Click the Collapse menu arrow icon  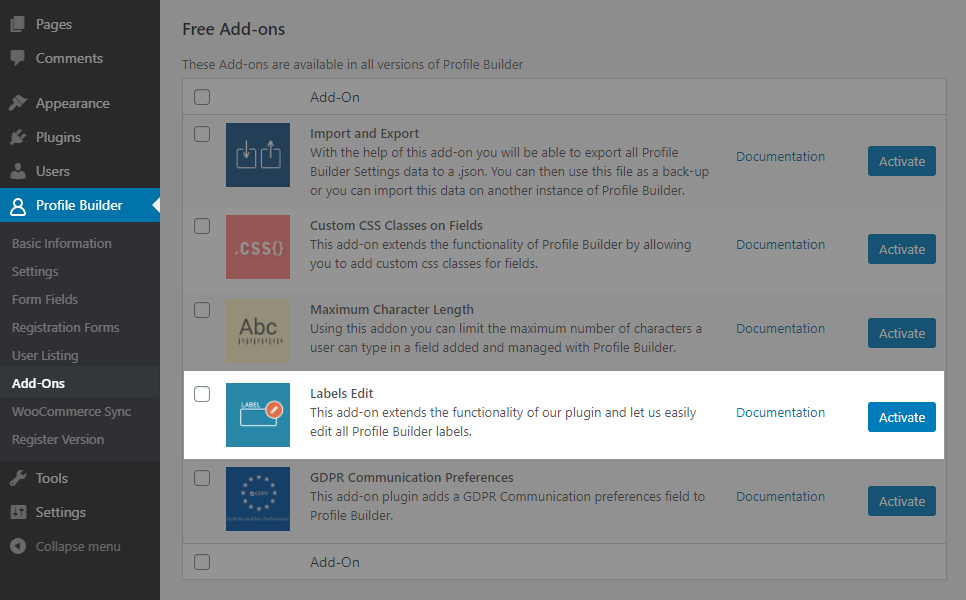tap(18, 546)
